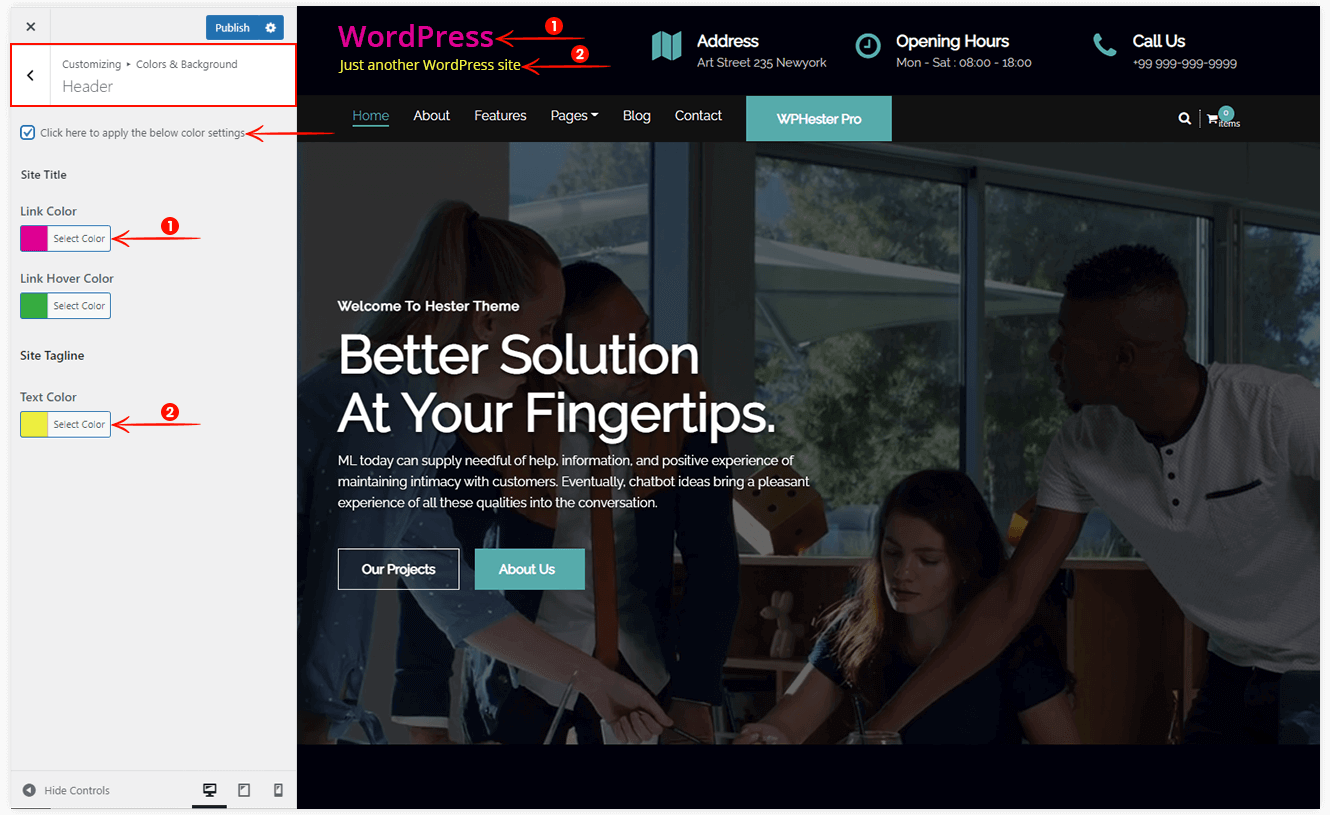
Task: Switch to desktop preview device icon
Action: click(210, 790)
